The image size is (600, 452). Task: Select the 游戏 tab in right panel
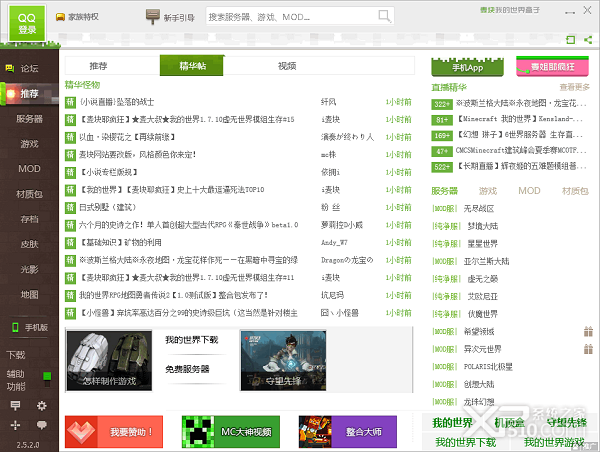488,191
